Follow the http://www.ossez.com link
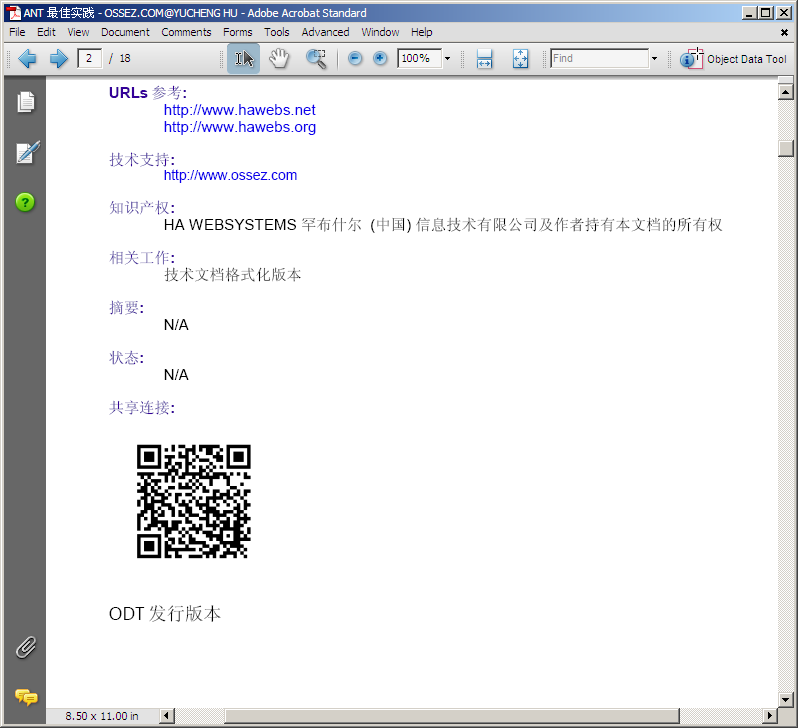798x728 pixels. (230, 175)
